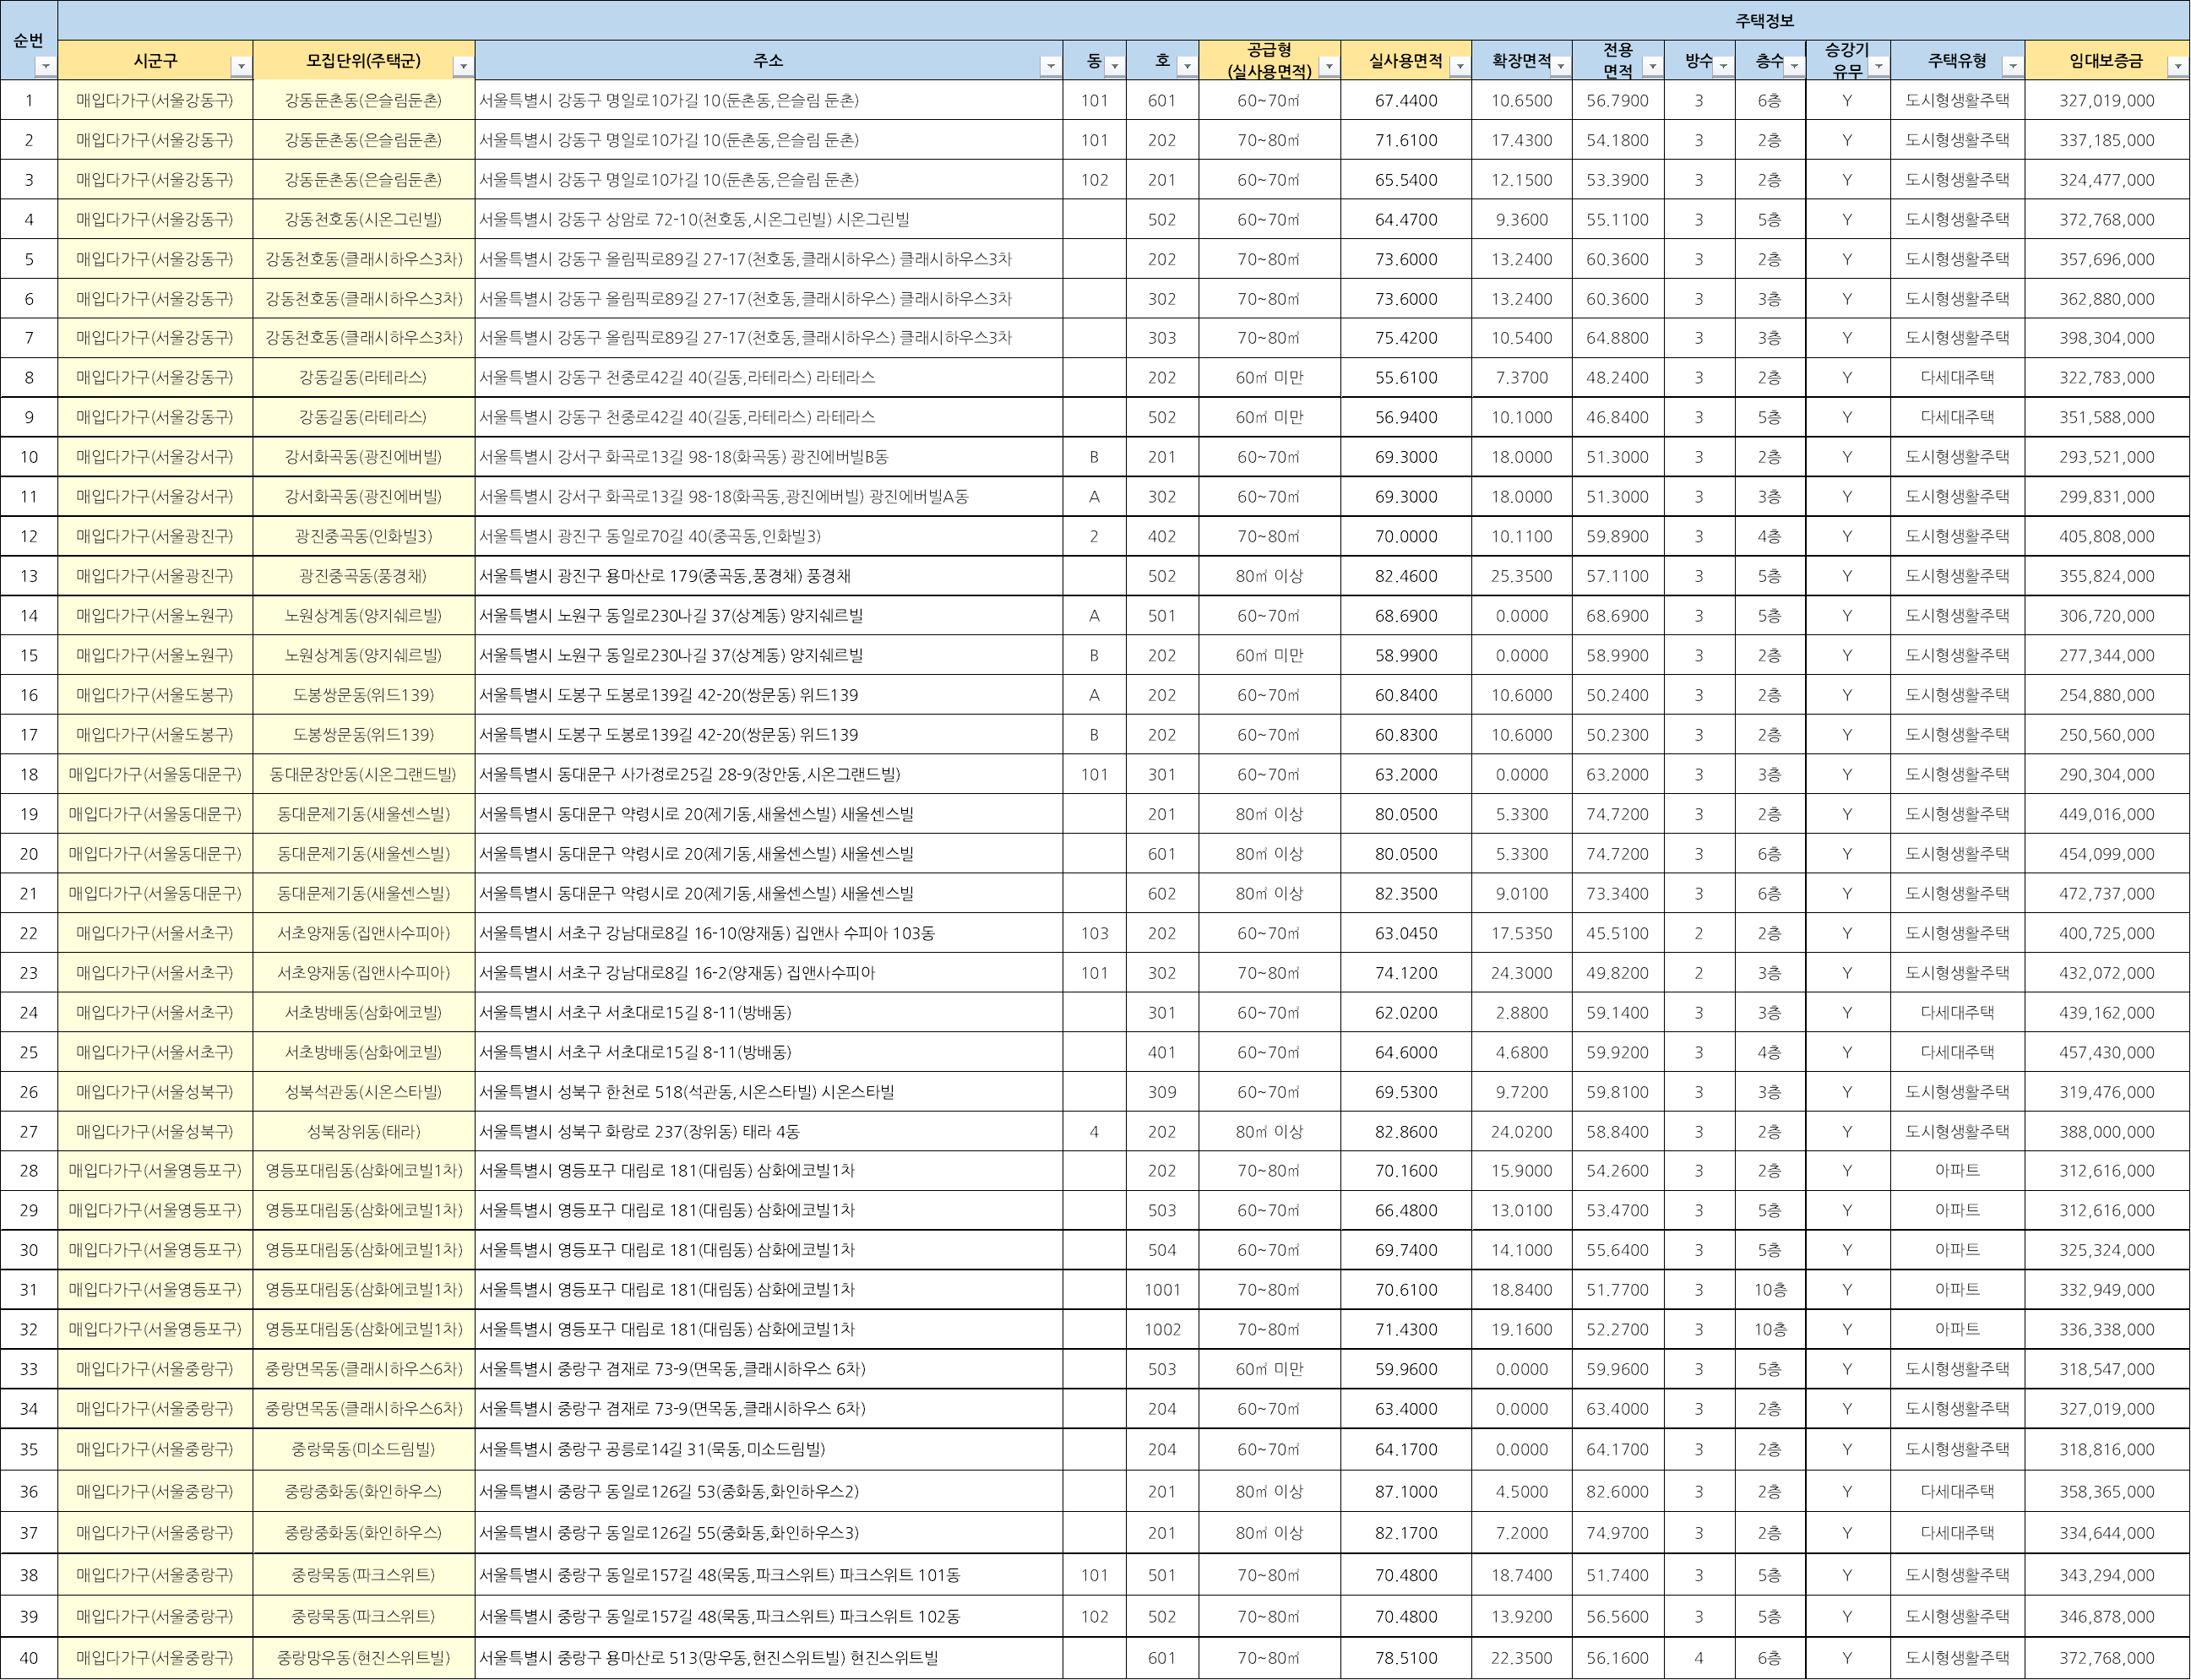The width and height of the screenshot is (2191, 1680).
Task: Select the 강동길동(라테라스) cell in row 8
Action: pyautogui.click(x=363, y=378)
